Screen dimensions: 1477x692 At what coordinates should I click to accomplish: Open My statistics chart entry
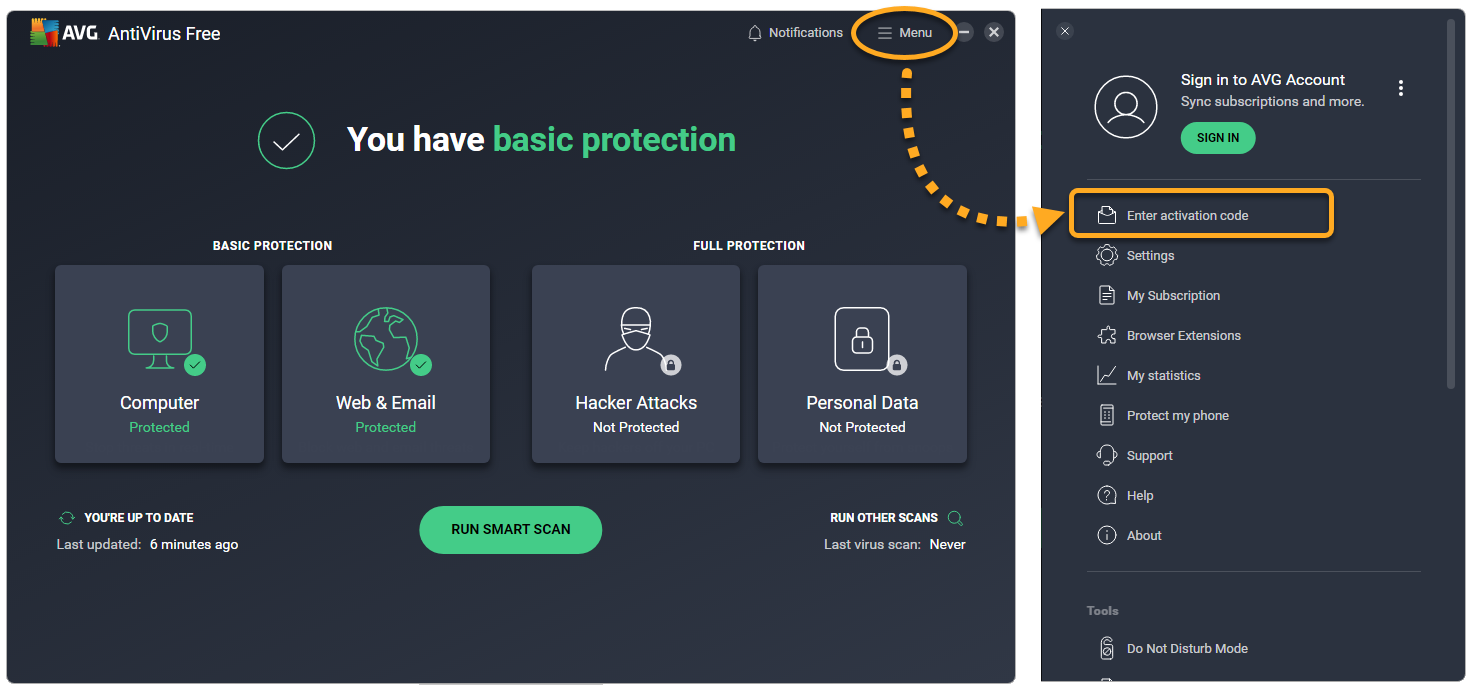click(x=1163, y=376)
